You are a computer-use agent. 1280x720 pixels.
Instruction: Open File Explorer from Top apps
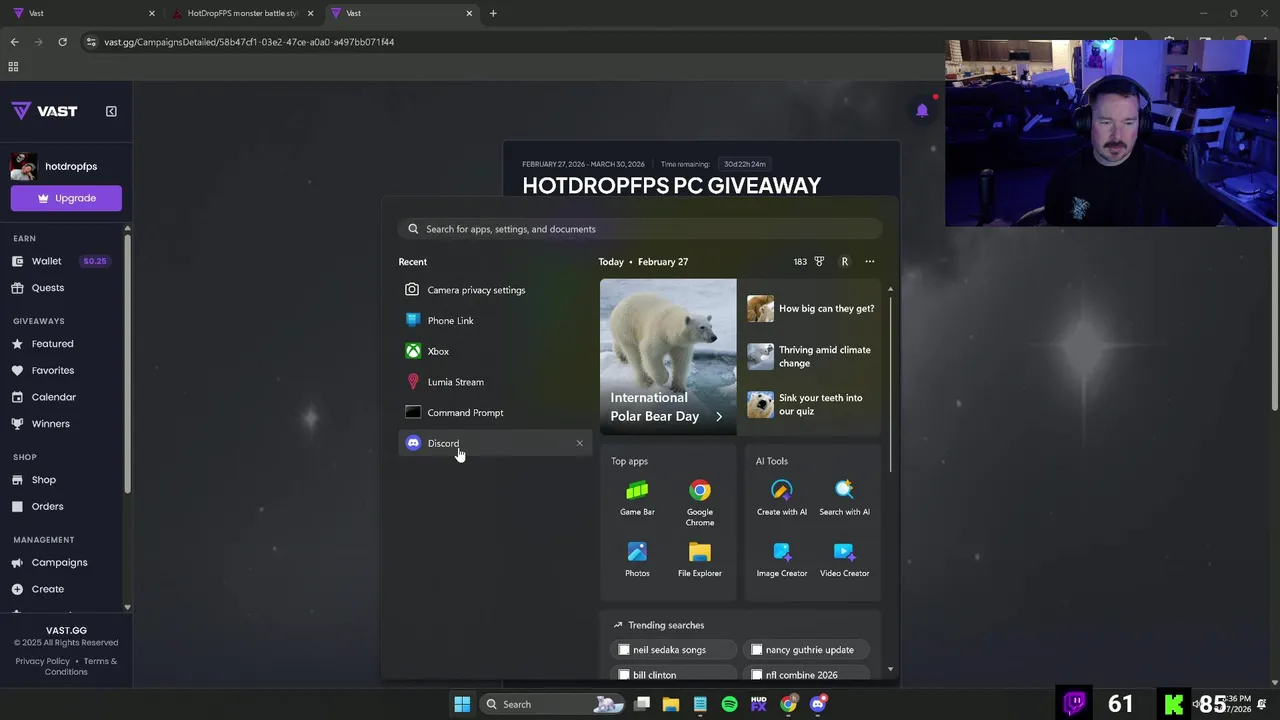click(x=700, y=559)
